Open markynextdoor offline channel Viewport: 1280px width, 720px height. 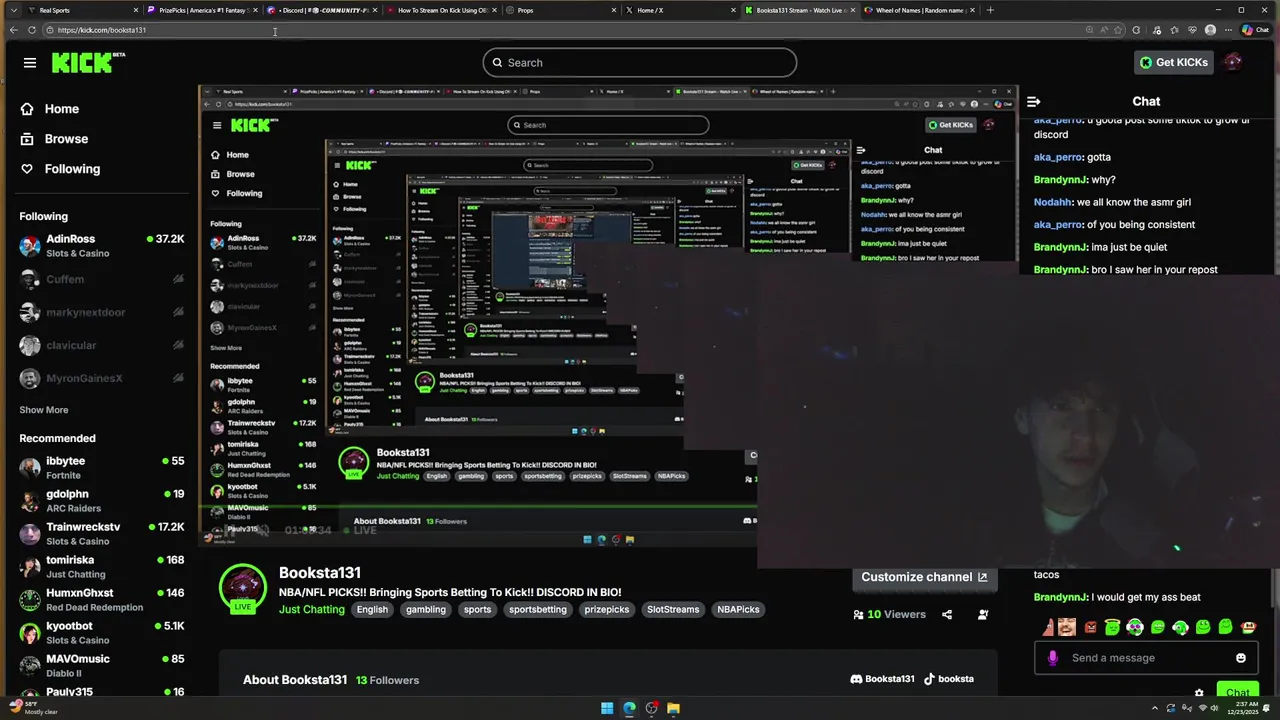tap(100, 312)
